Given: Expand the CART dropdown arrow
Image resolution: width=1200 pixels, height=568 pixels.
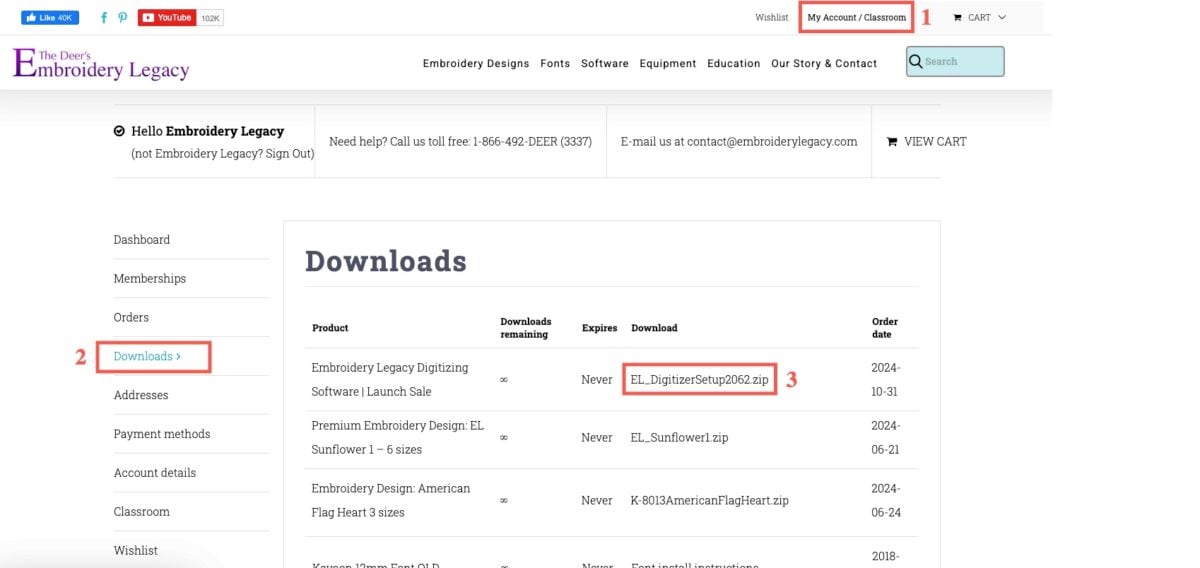Looking at the screenshot, I should [1002, 18].
